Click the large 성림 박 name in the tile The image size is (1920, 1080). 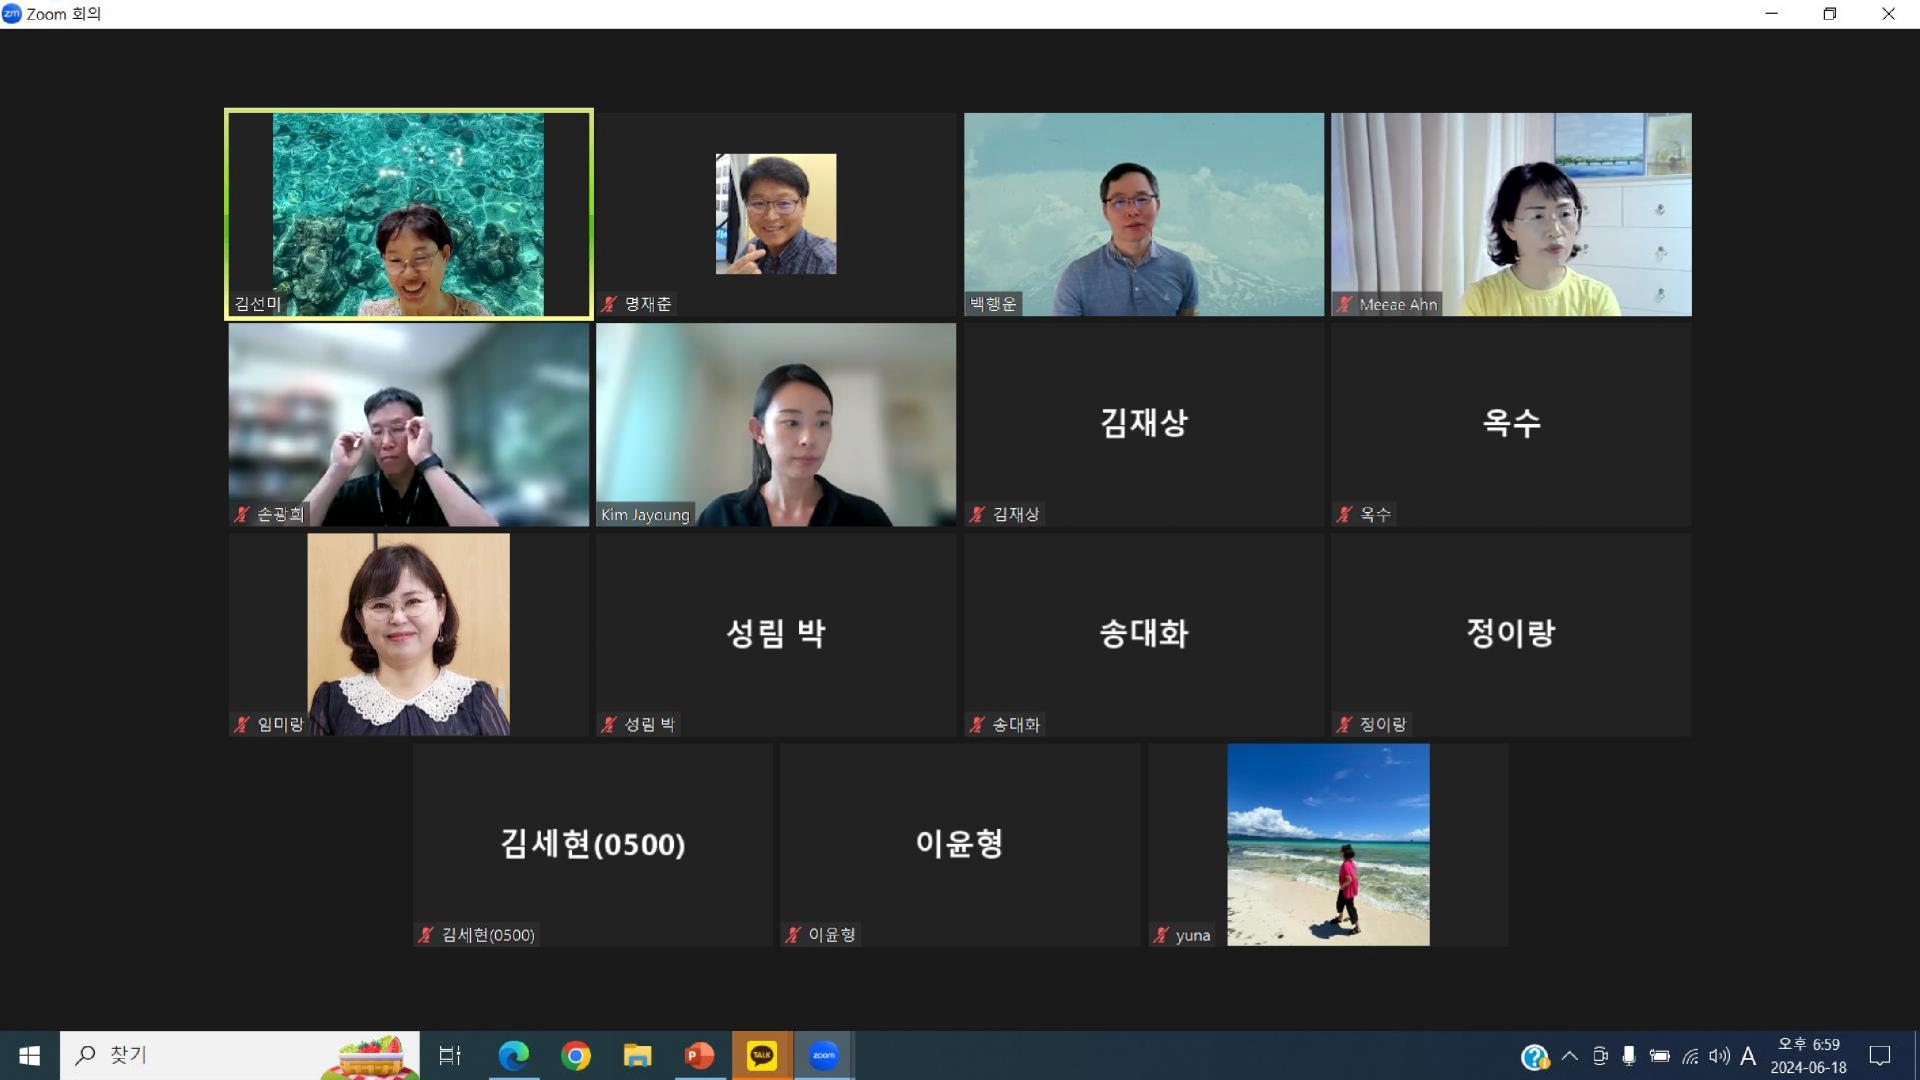776,633
